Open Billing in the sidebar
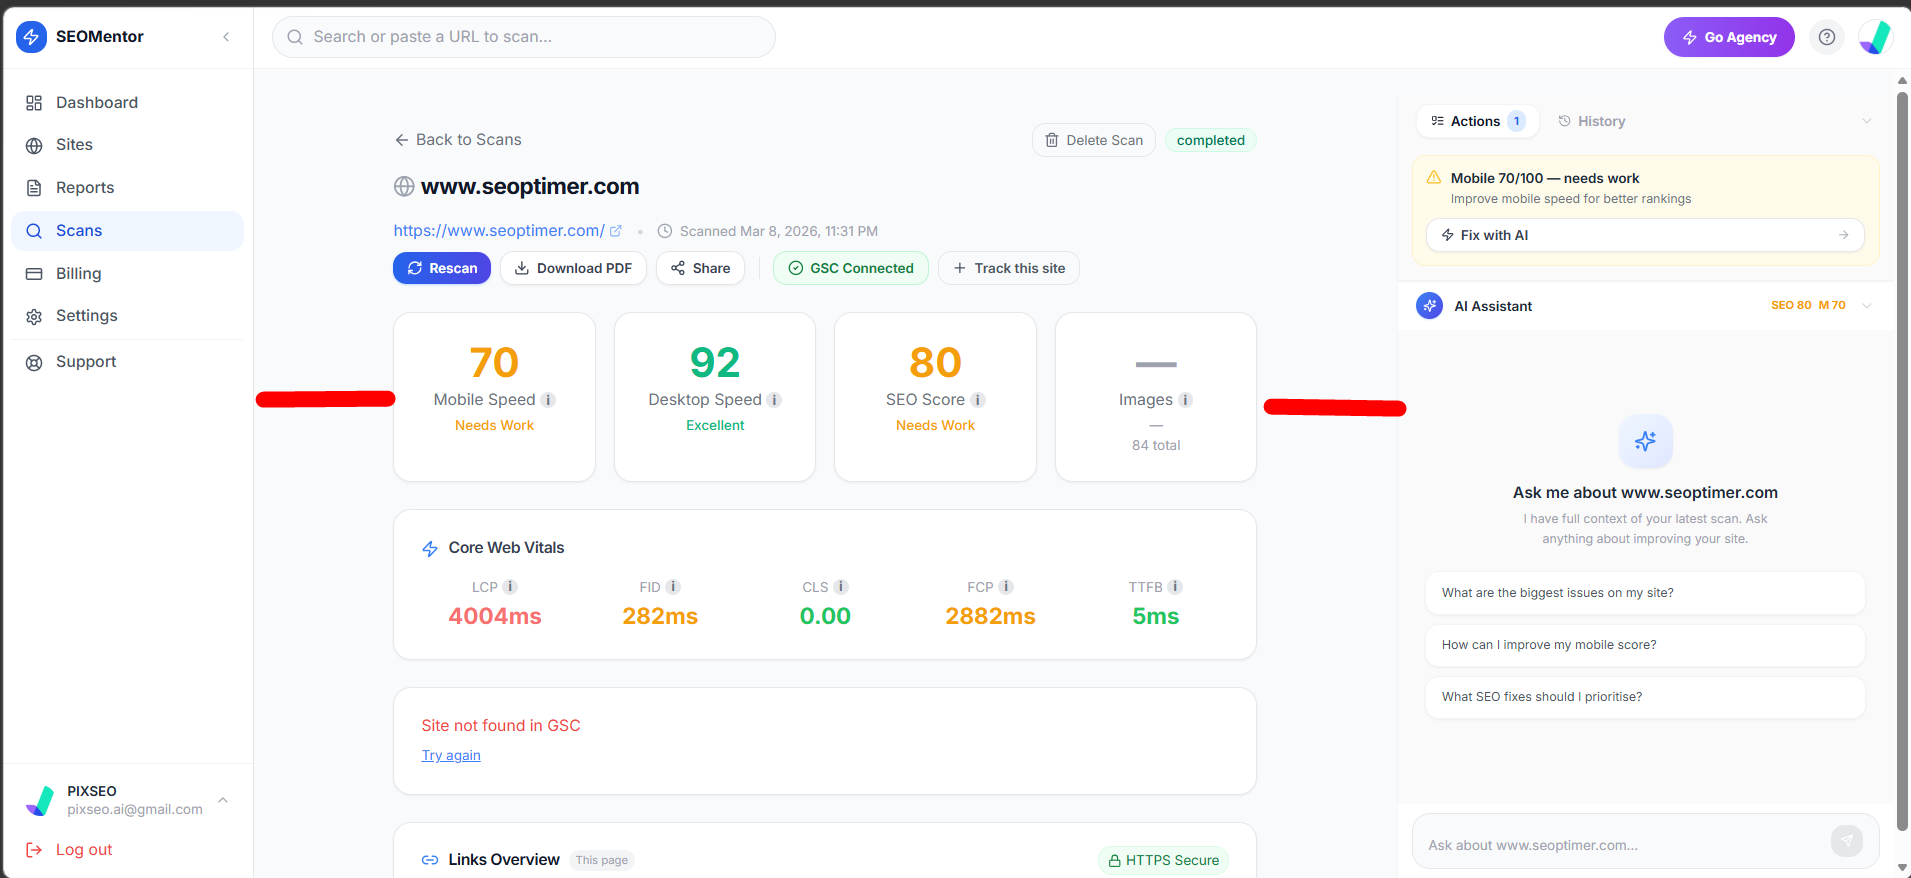 pos(127,274)
